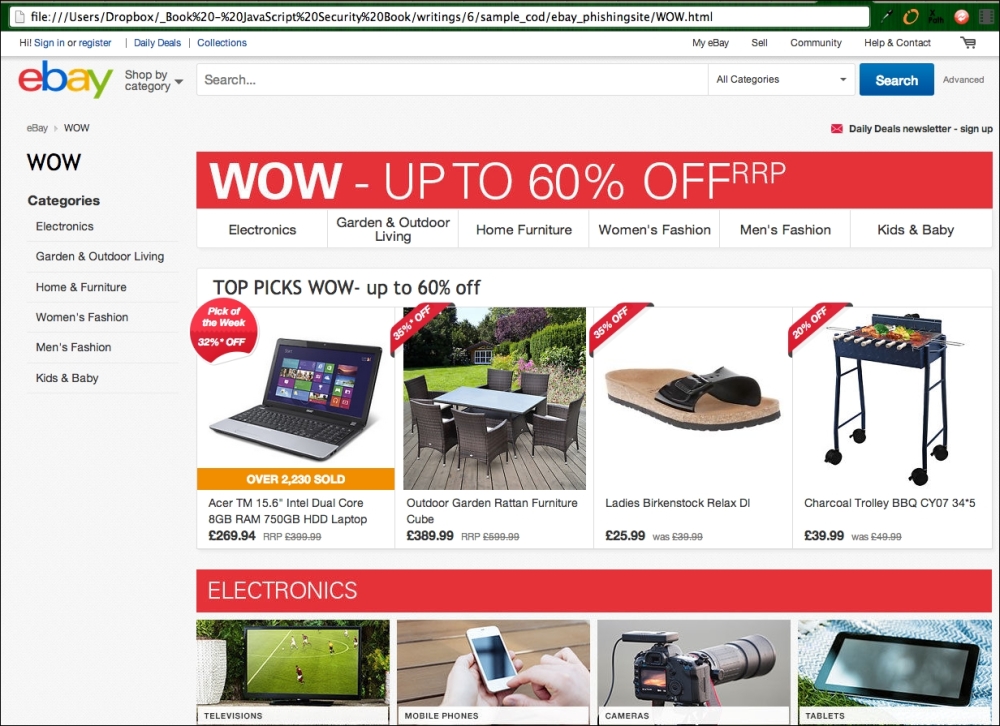Click the blue Search button
This screenshot has height=726, width=1000.
click(896, 80)
